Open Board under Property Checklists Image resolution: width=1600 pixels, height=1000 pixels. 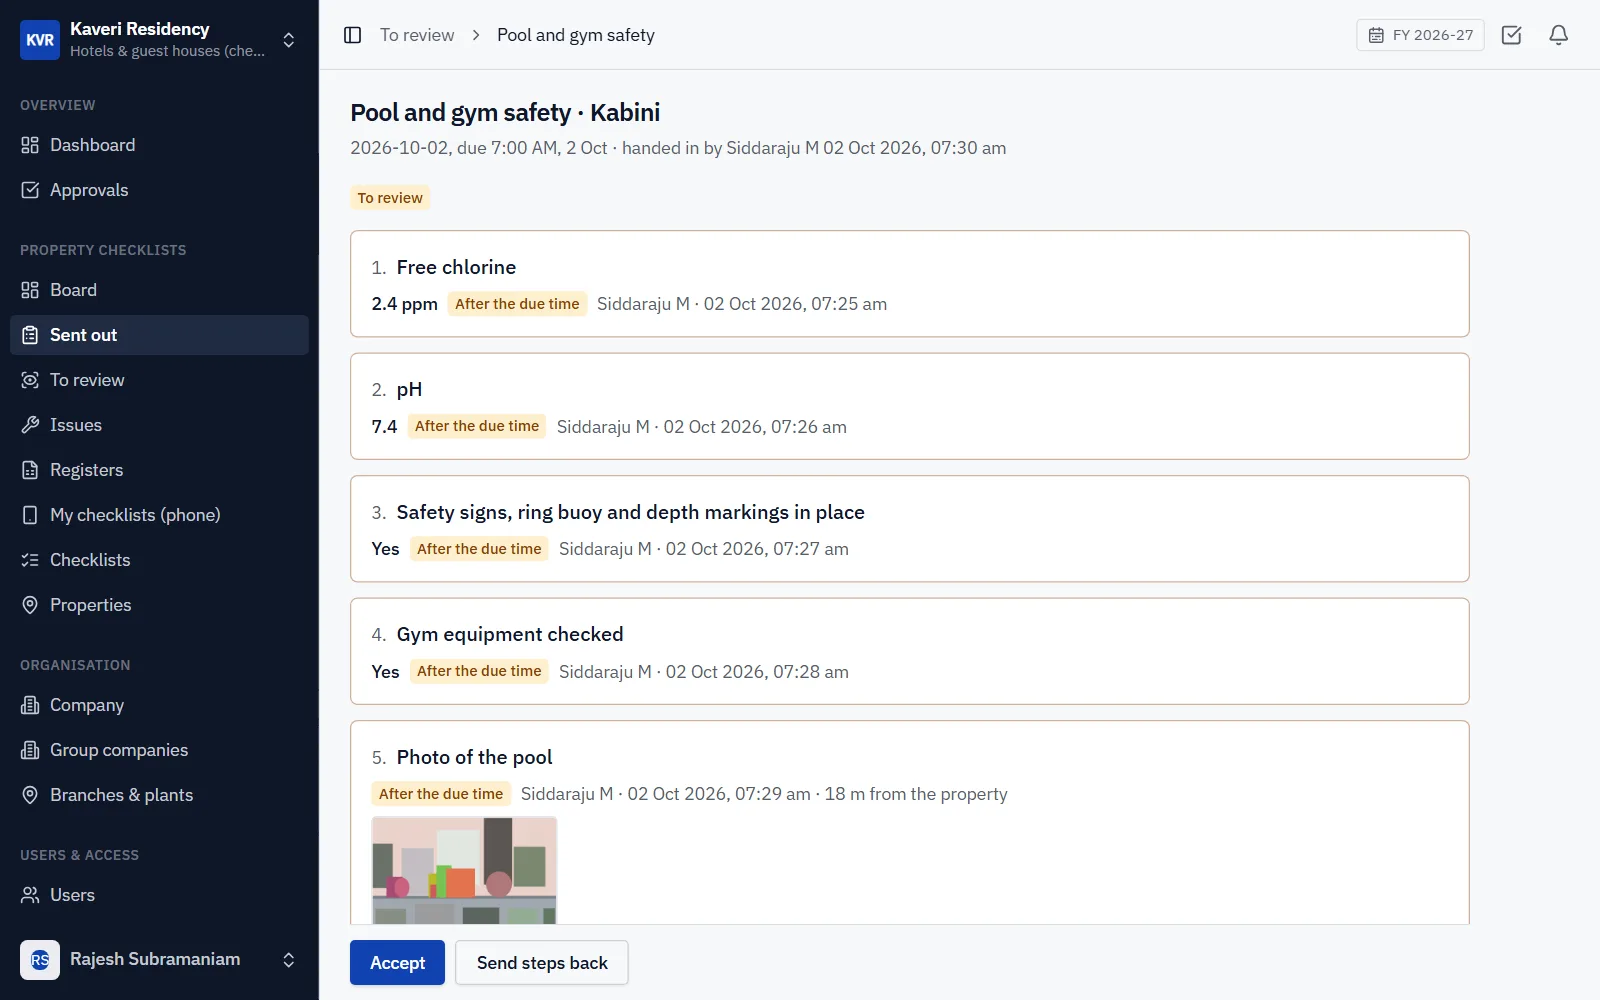159,290
